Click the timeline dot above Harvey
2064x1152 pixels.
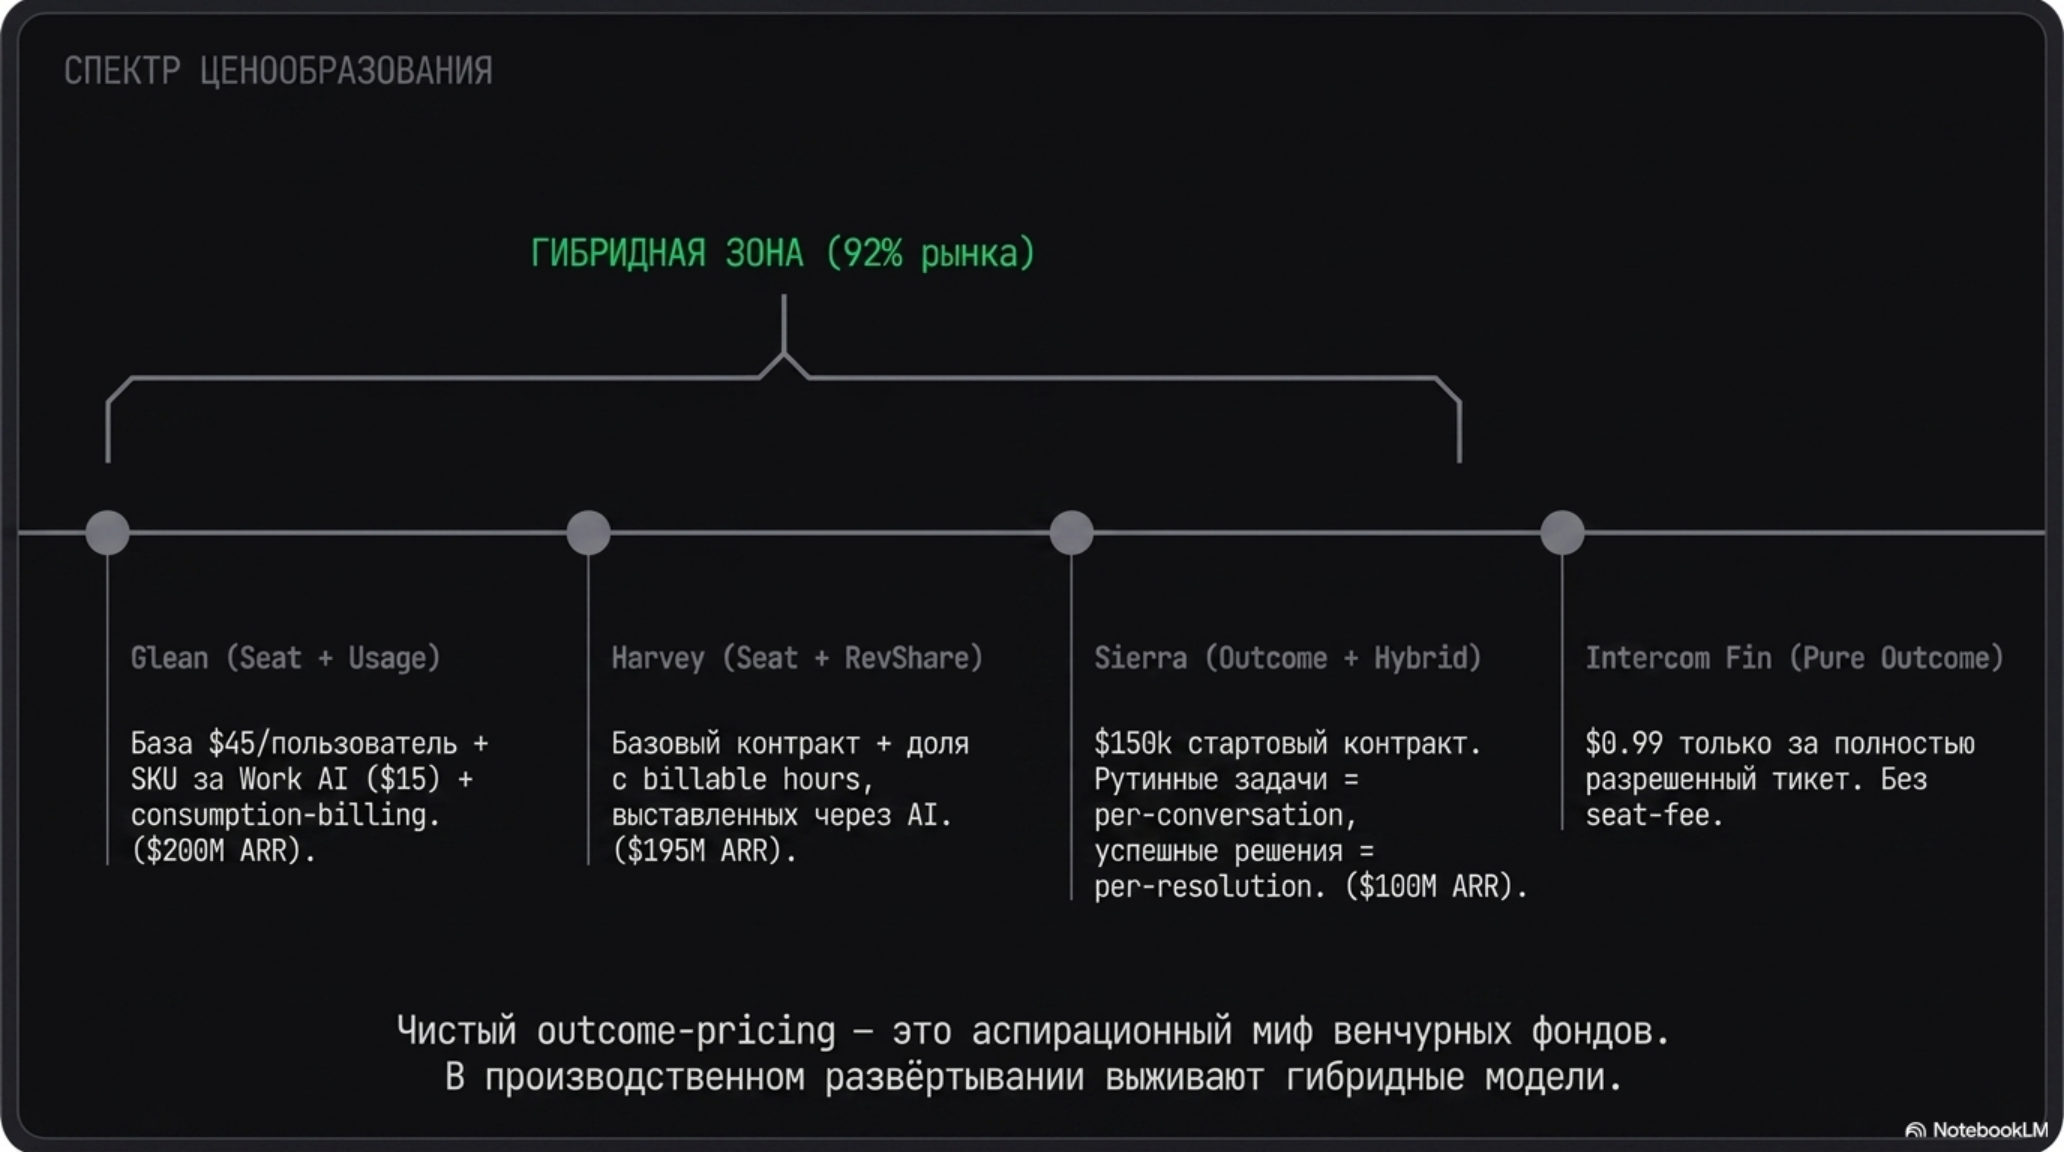[588, 532]
